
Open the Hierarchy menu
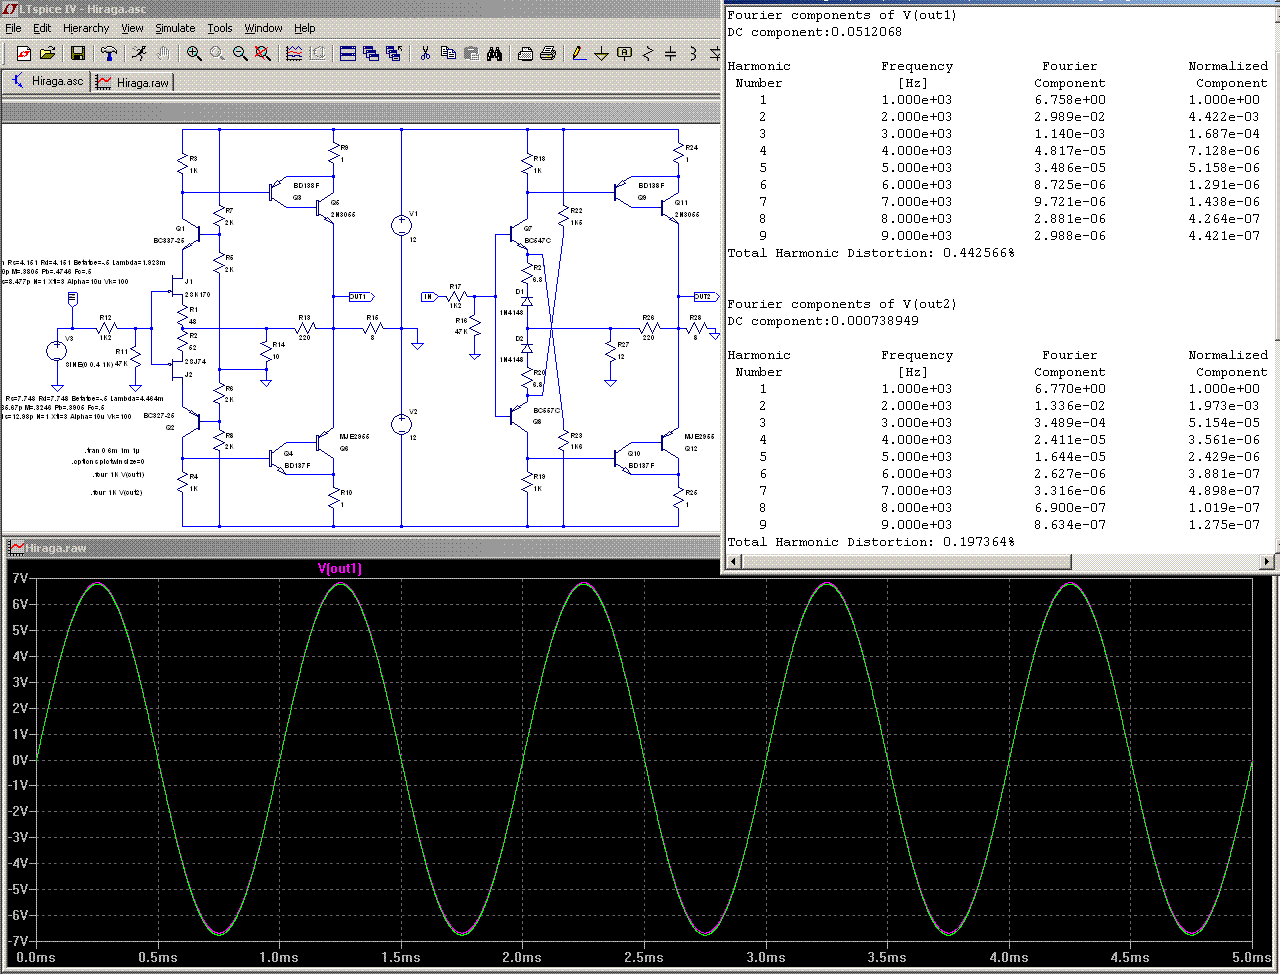(86, 28)
